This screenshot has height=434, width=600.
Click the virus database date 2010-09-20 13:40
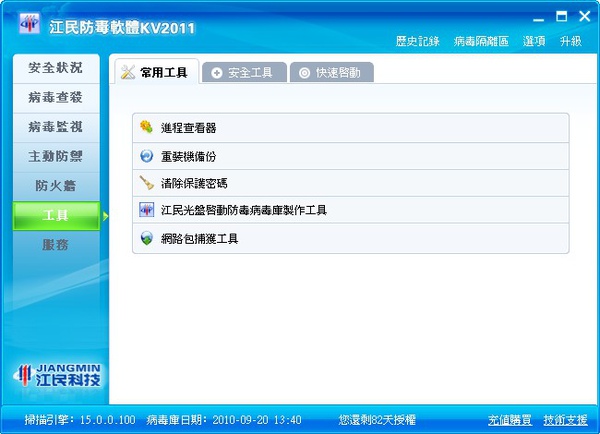(x=257, y=420)
